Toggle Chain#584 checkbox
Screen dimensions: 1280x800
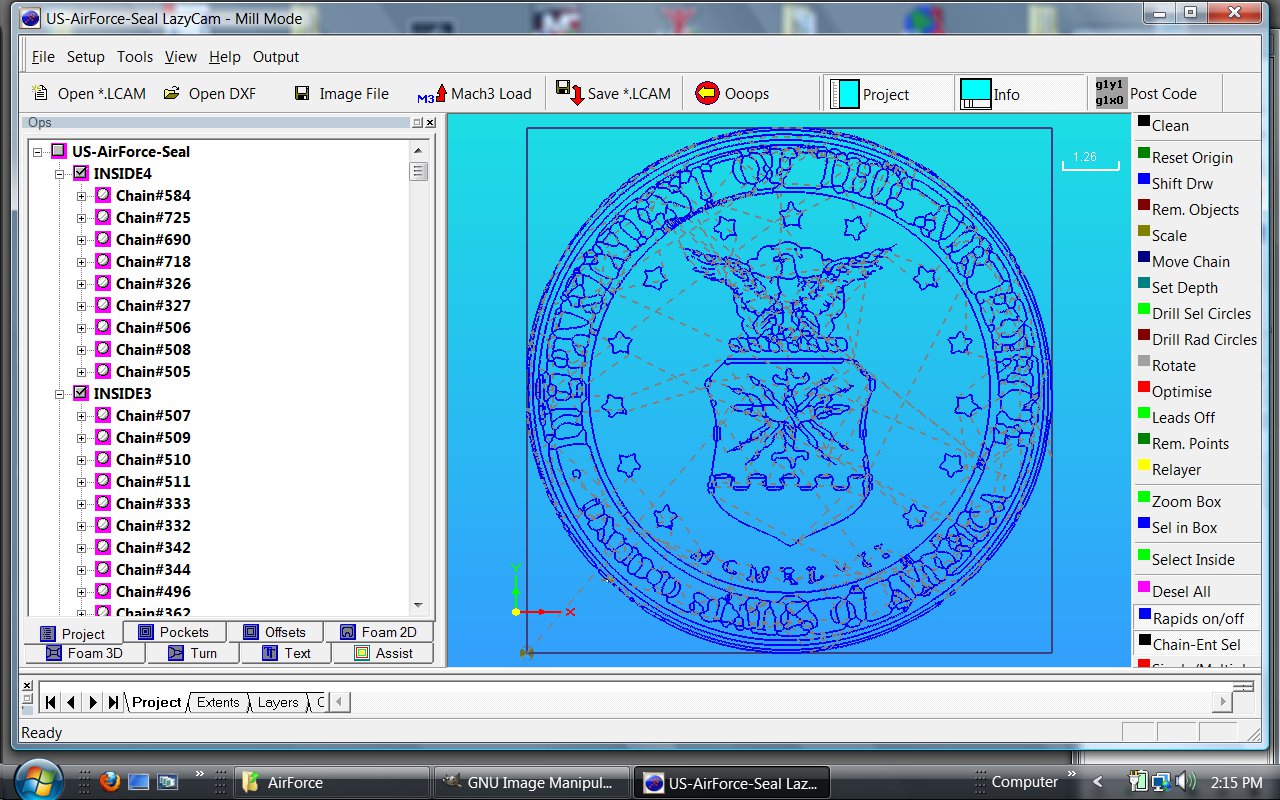[103, 195]
